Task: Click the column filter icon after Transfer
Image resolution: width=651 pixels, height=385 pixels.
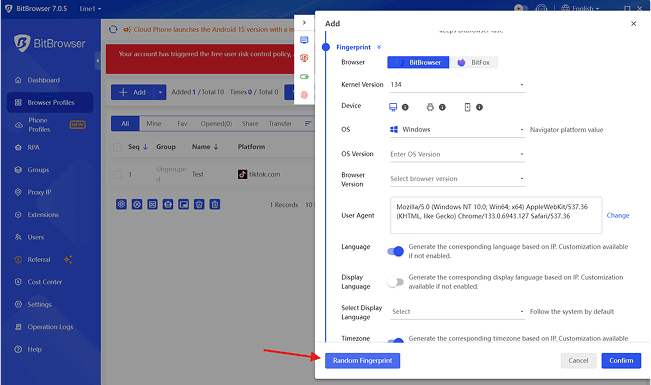Action: click(x=308, y=123)
